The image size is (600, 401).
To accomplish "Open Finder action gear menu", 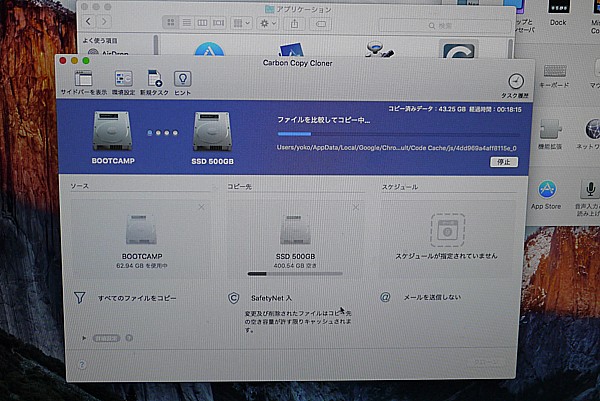I will click(x=267, y=24).
